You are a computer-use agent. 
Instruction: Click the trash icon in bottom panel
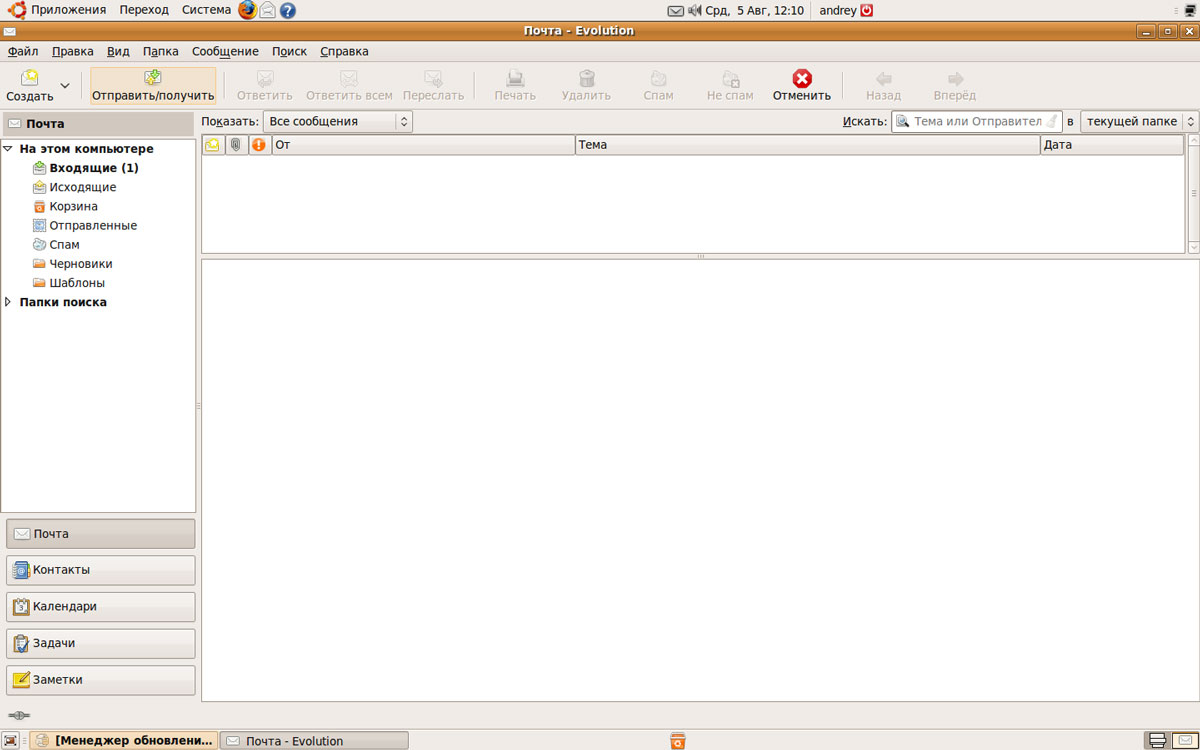[x=678, y=741]
